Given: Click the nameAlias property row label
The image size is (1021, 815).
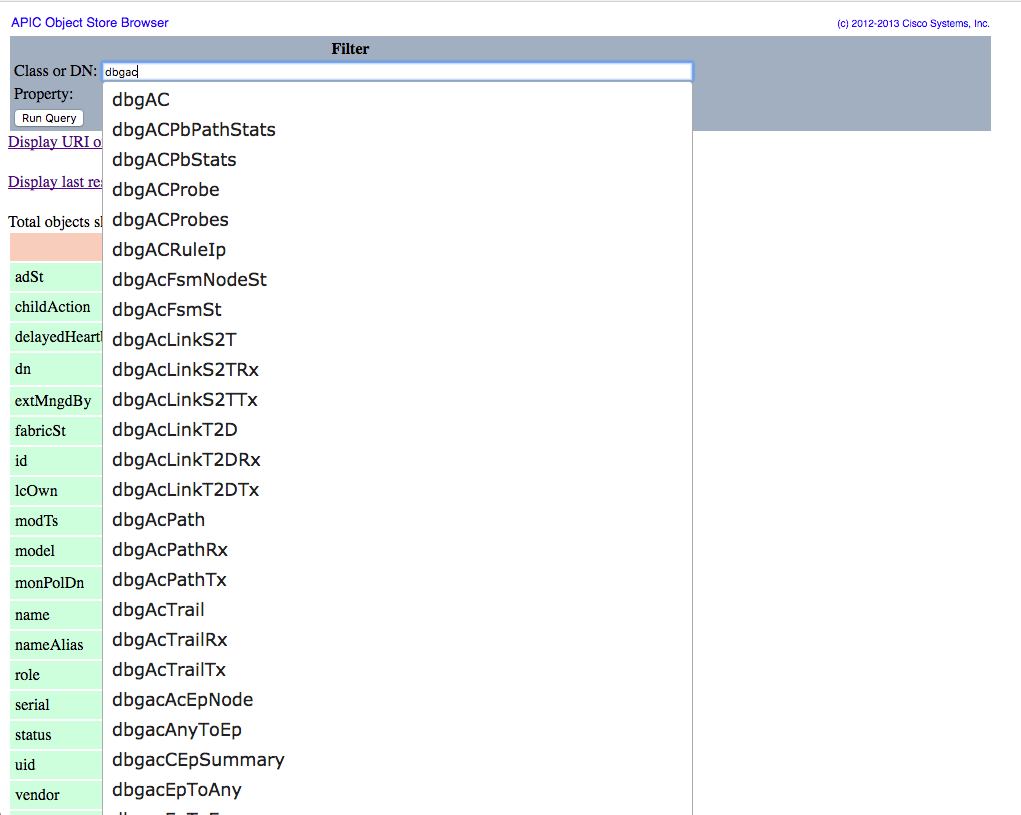Looking at the screenshot, I should point(50,645).
